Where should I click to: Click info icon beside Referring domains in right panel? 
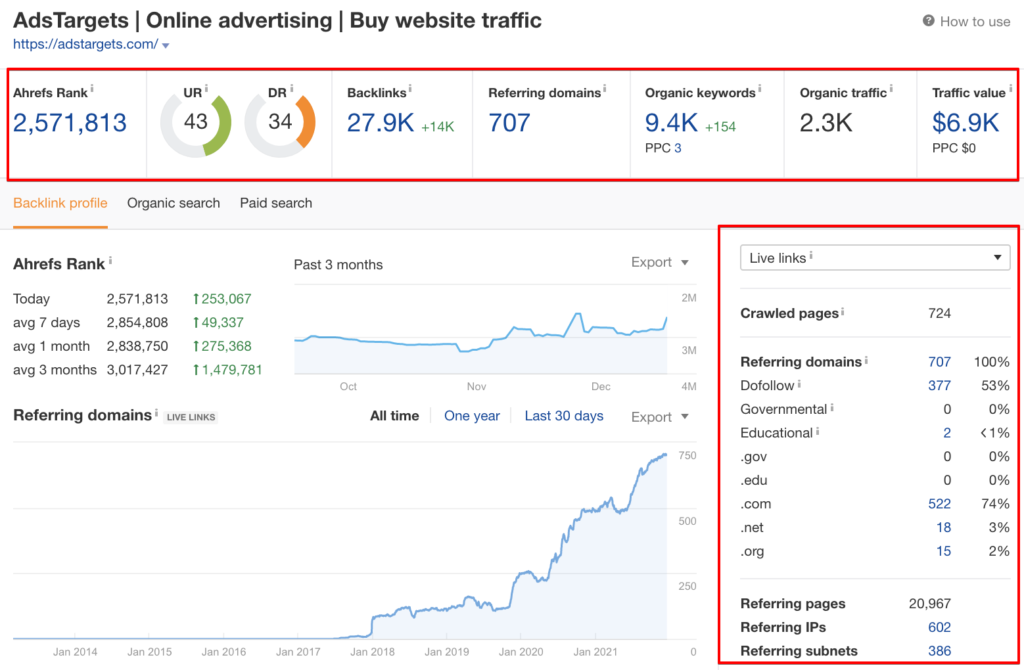click(x=866, y=360)
